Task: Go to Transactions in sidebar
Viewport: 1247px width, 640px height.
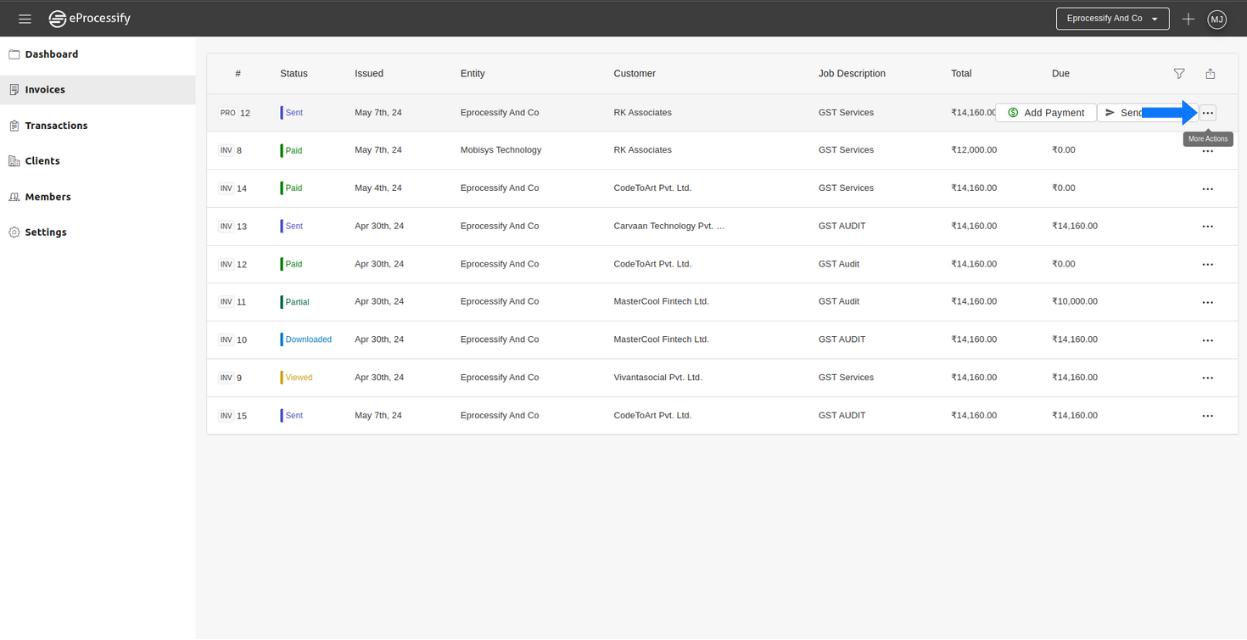Action: click(x=56, y=126)
